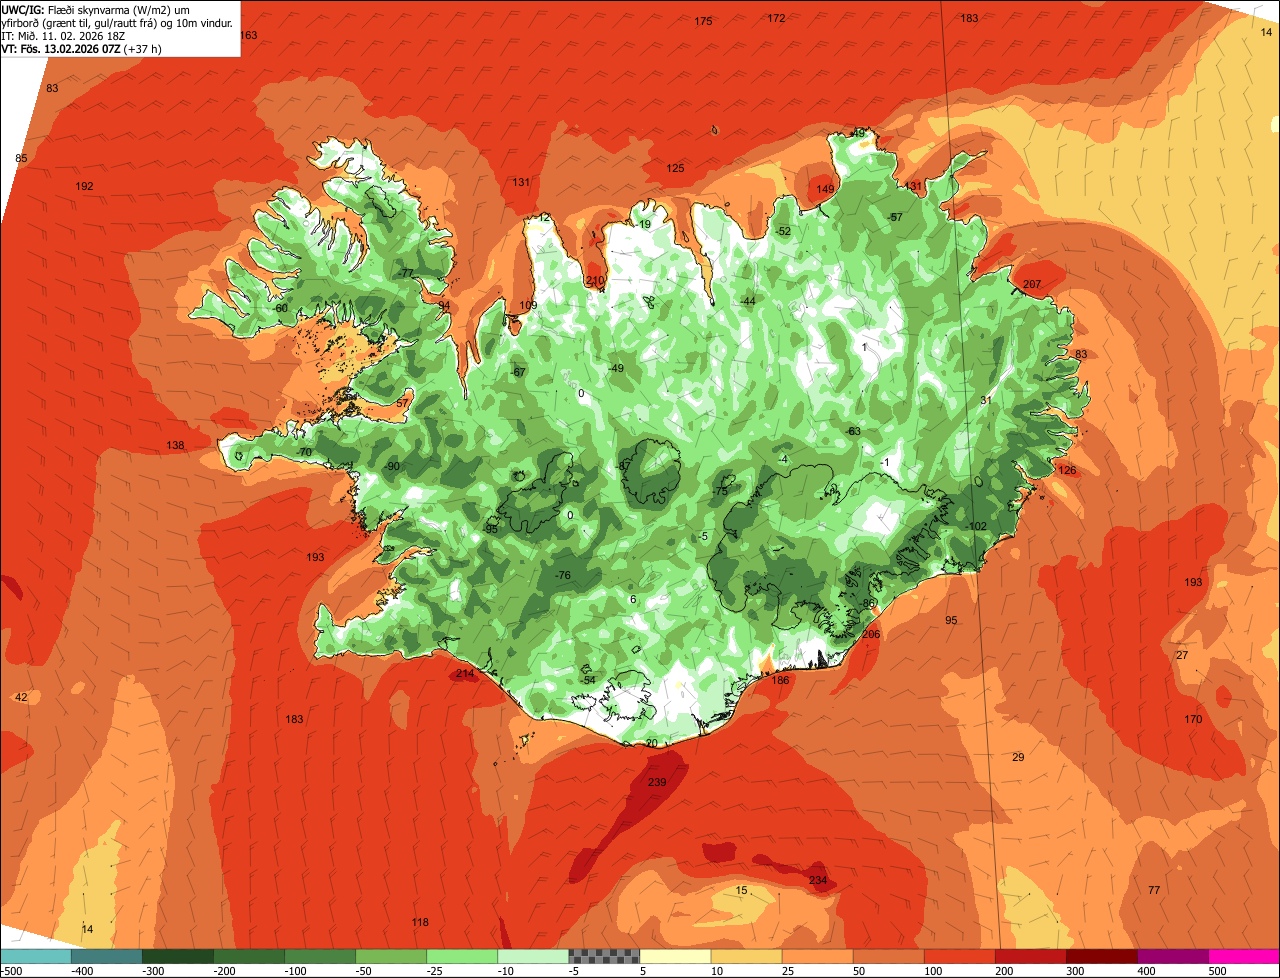Click the legend label '-500'
This screenshot has width=1280, height=978.
coord(12,971)
